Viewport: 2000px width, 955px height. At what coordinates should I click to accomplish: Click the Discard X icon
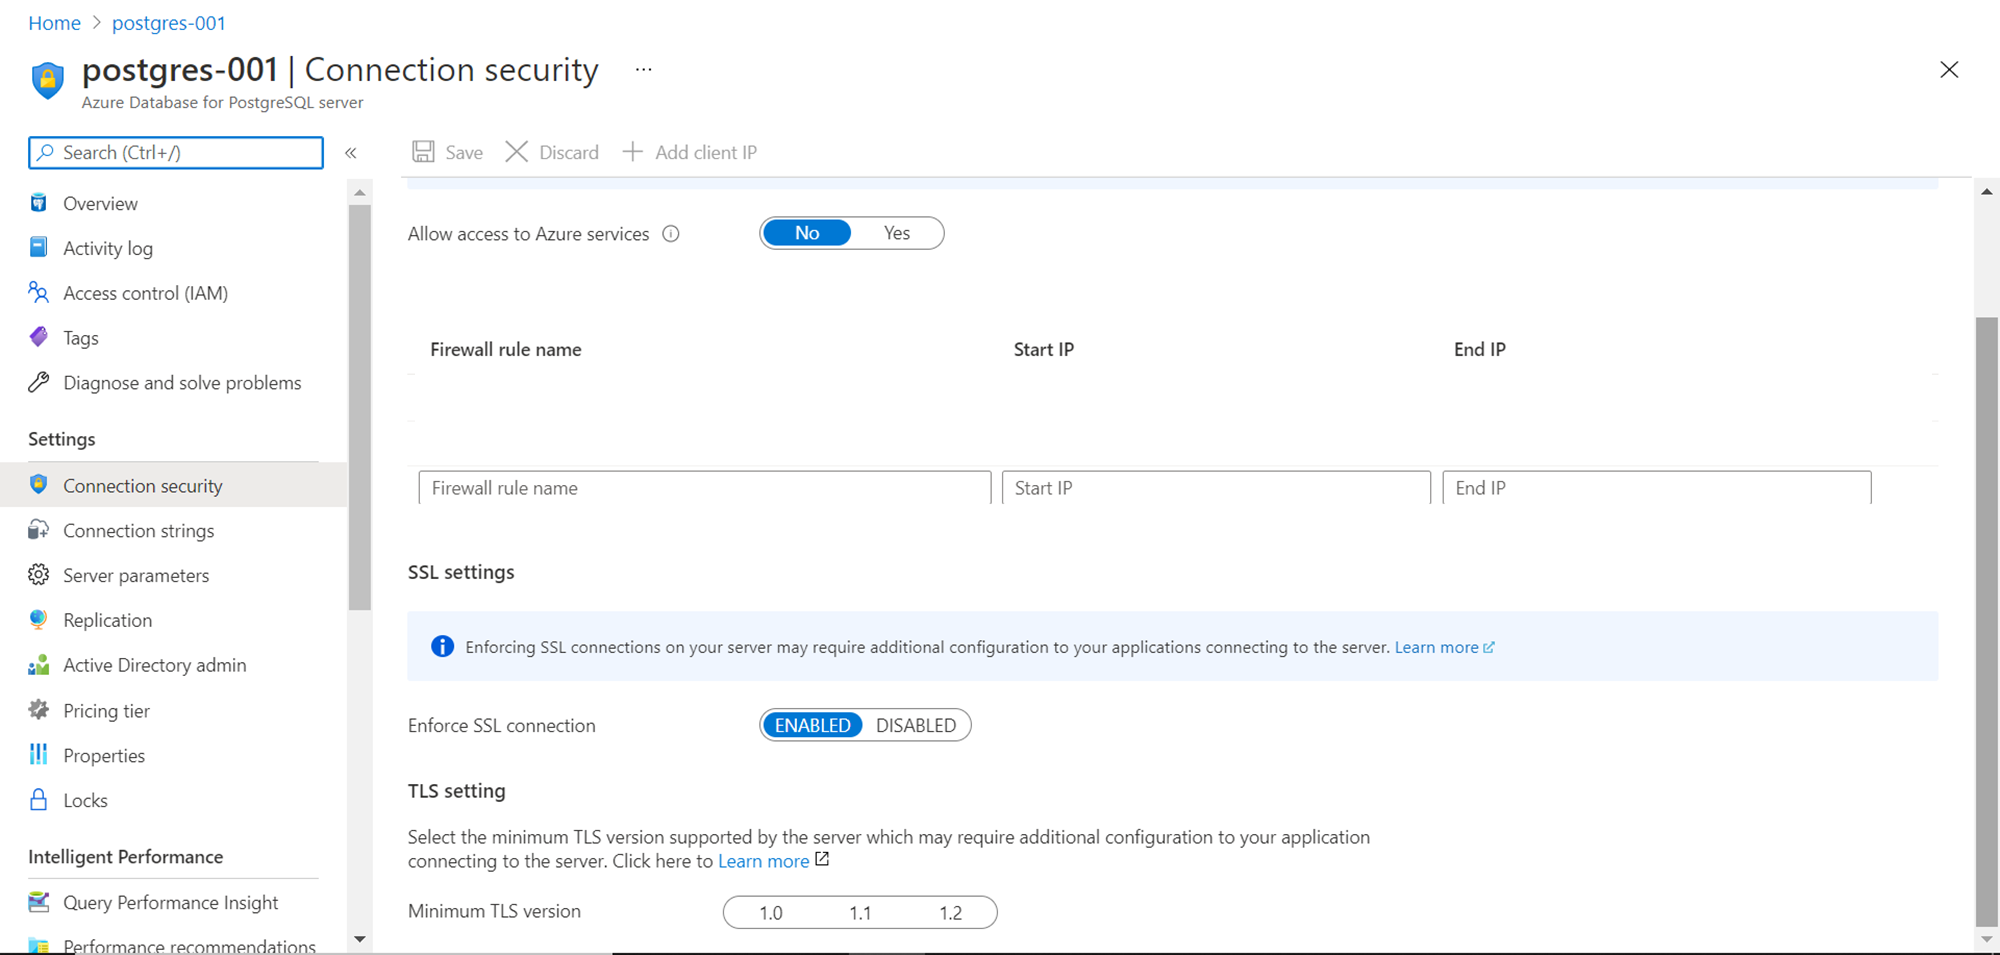(516, 152)
